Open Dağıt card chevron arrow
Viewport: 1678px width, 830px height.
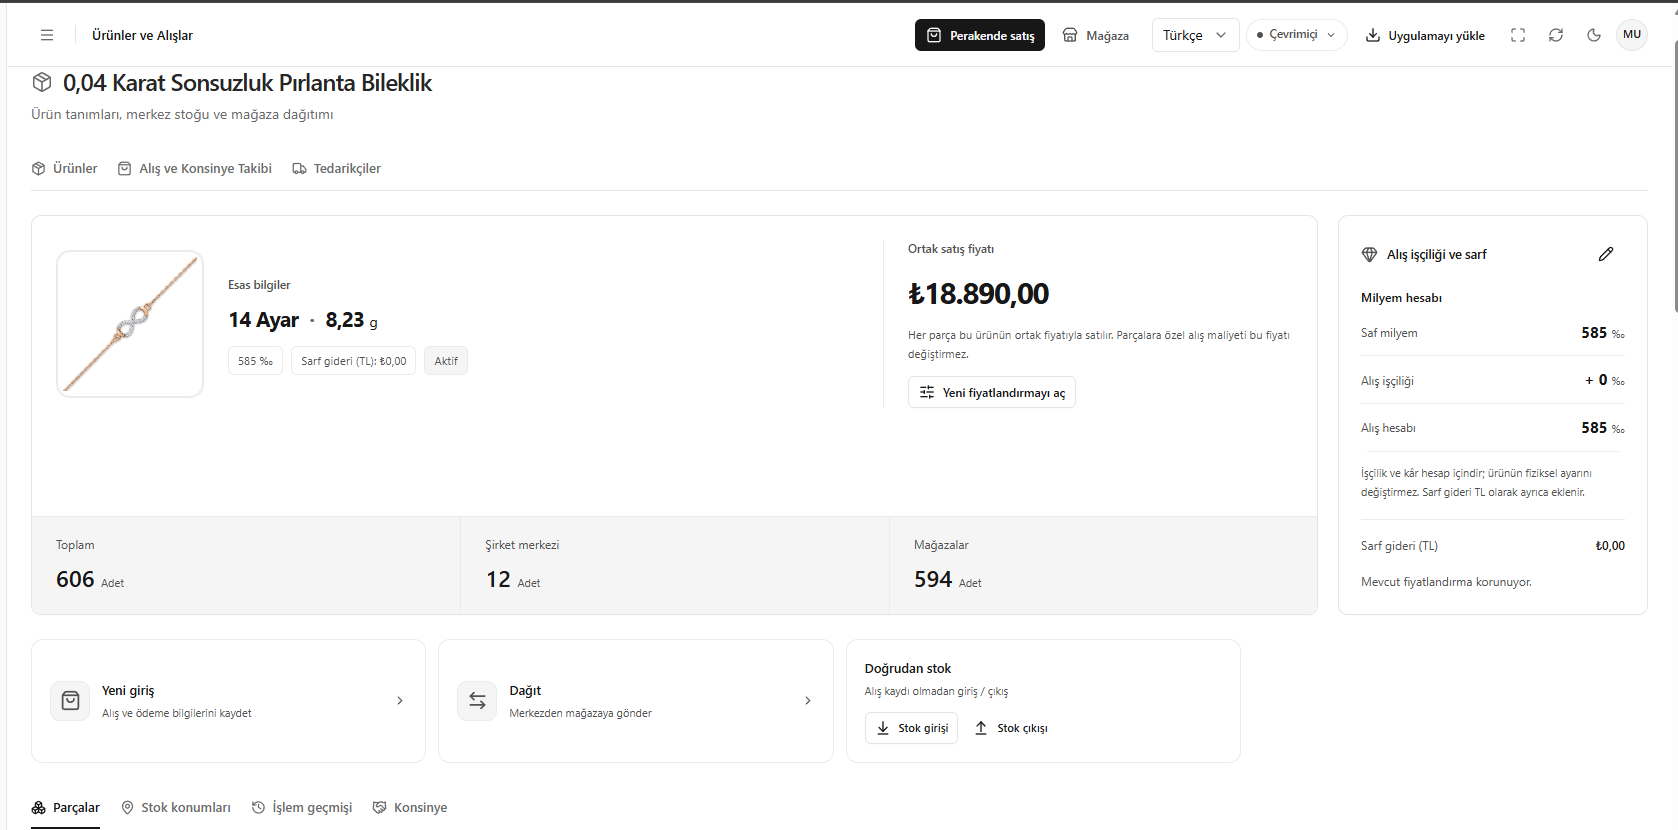[x=808, y=701]
